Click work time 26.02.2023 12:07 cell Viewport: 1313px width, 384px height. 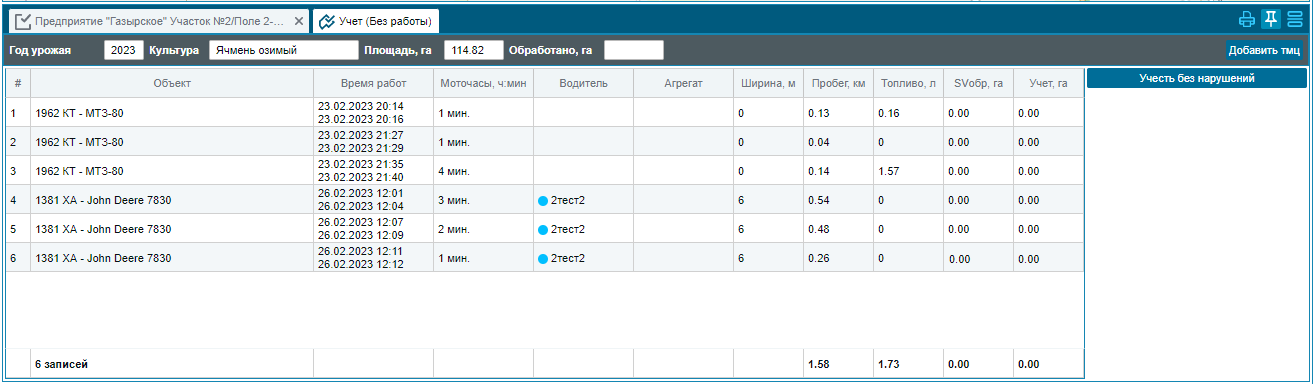point(373,229)
